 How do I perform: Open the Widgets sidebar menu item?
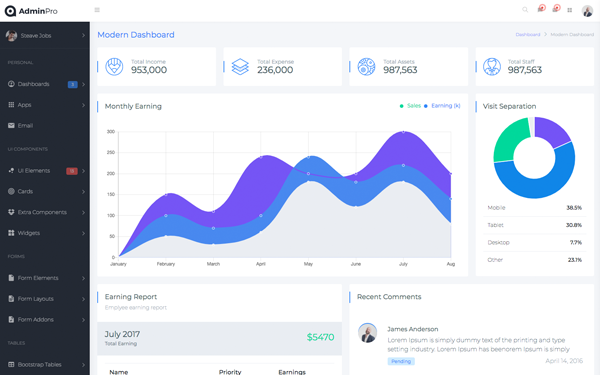[x=45, y=233]
